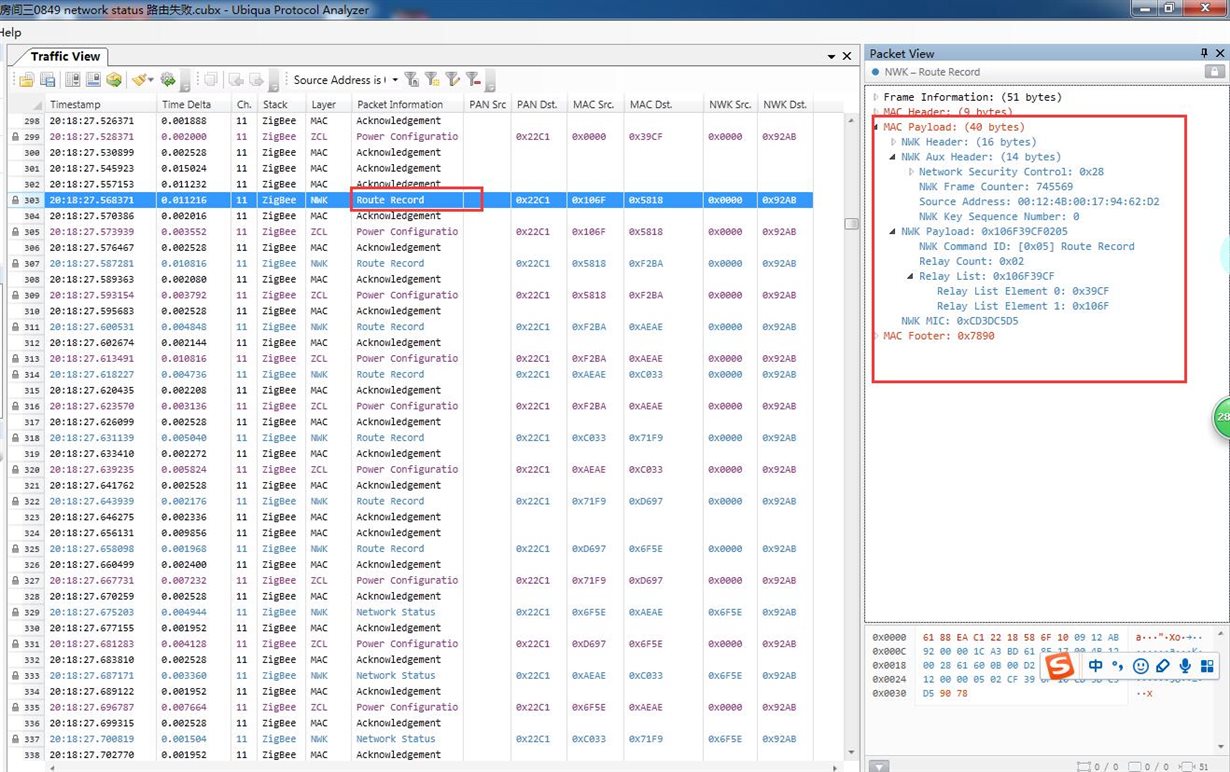Click the Sogou microphone voice input icon
This screenshot has height=772, width=1230.
coord(1185,666)
